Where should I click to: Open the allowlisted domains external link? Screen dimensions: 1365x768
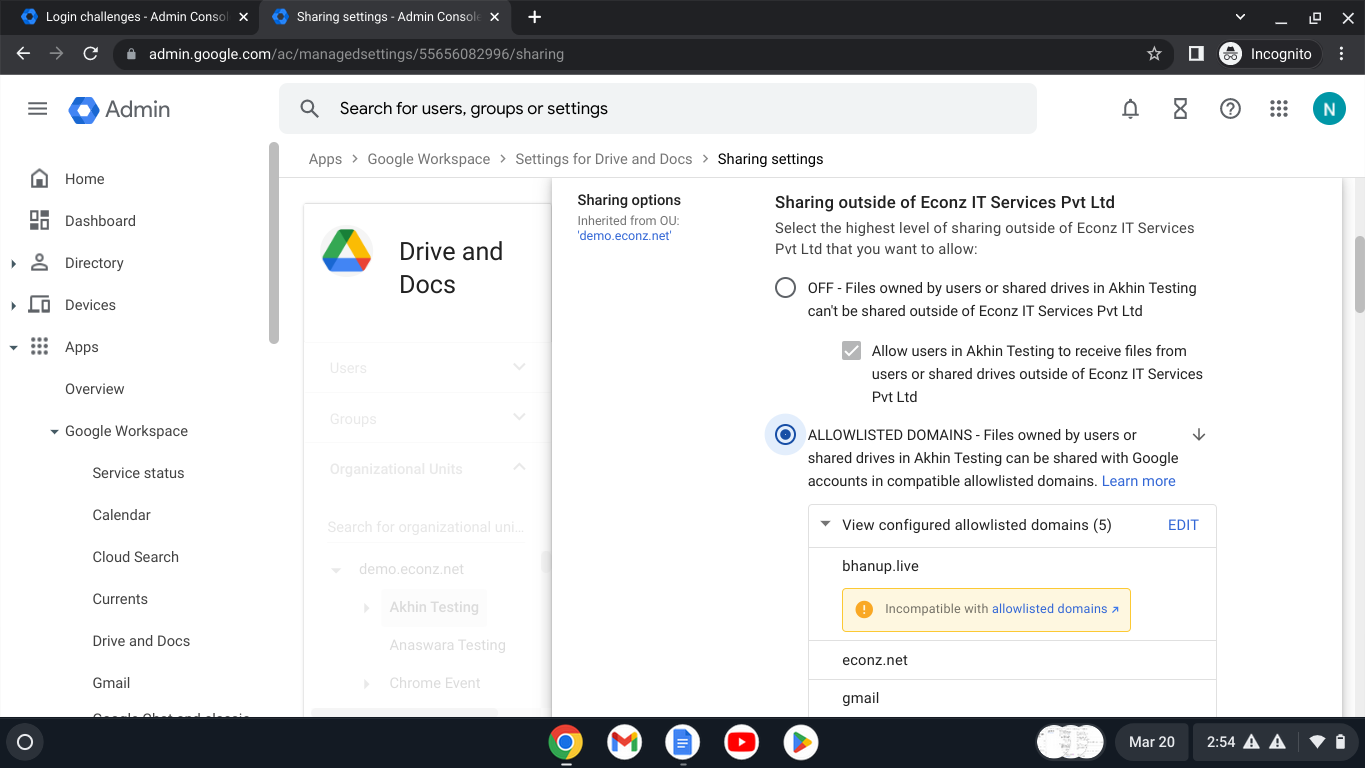coord(1055,609)
